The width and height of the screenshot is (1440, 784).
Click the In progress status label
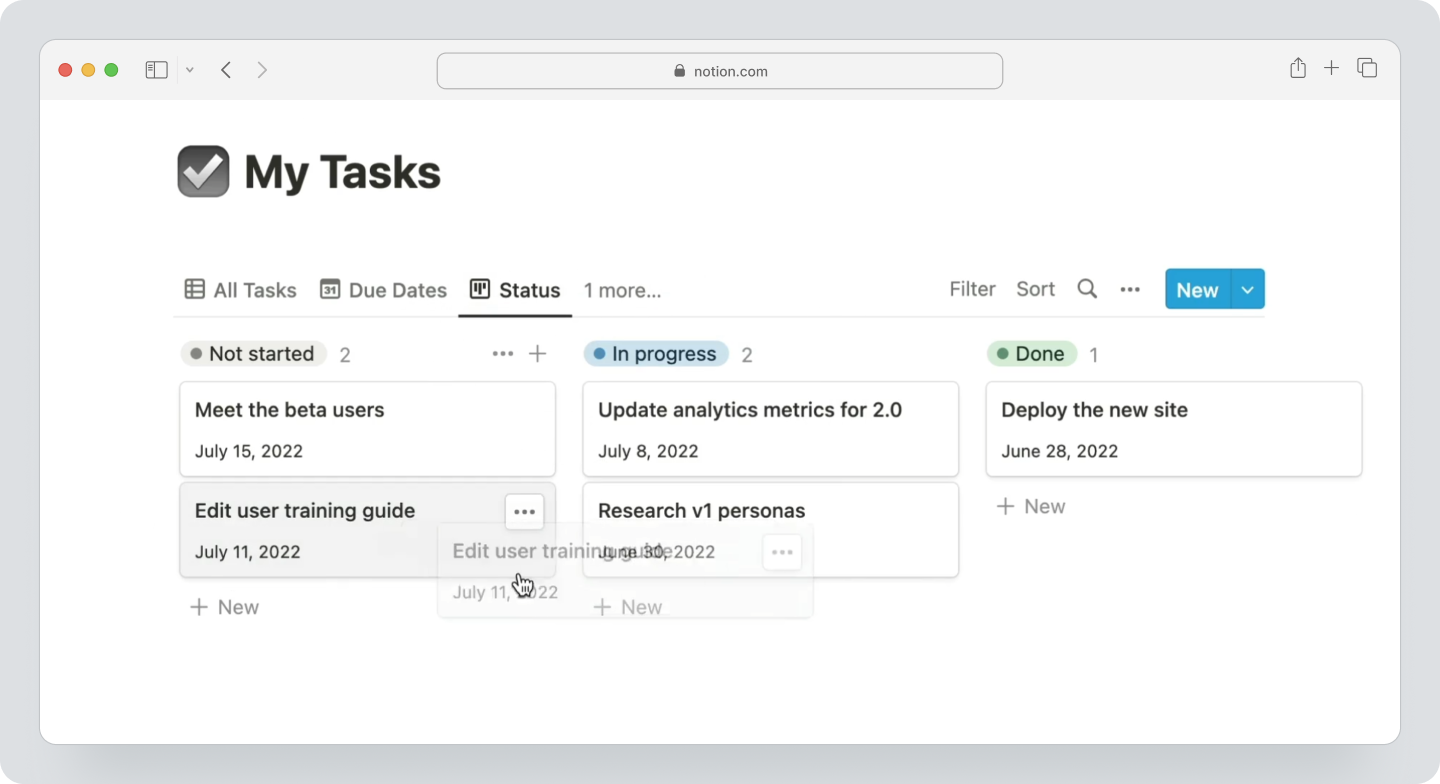[655, 353]
